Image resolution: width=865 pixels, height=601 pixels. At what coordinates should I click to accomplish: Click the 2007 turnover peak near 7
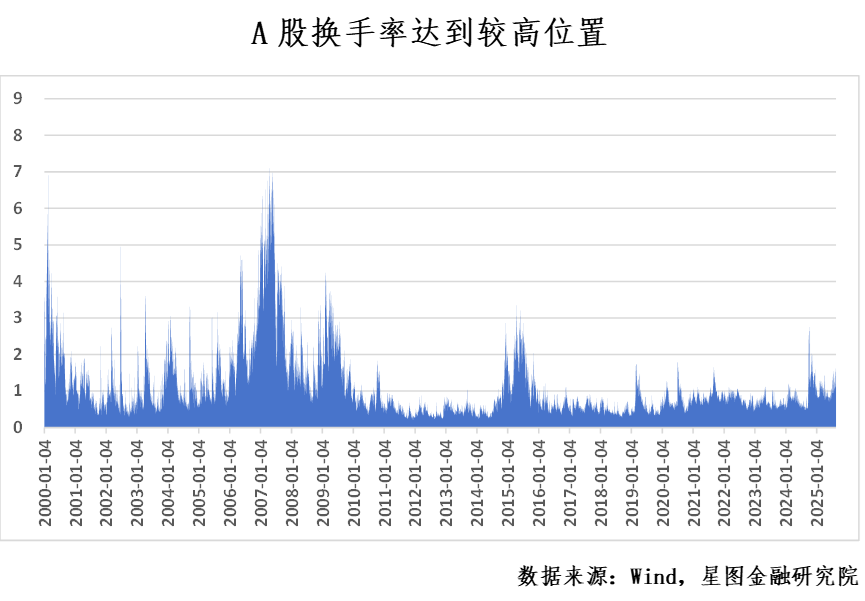[x=270, y=172]
